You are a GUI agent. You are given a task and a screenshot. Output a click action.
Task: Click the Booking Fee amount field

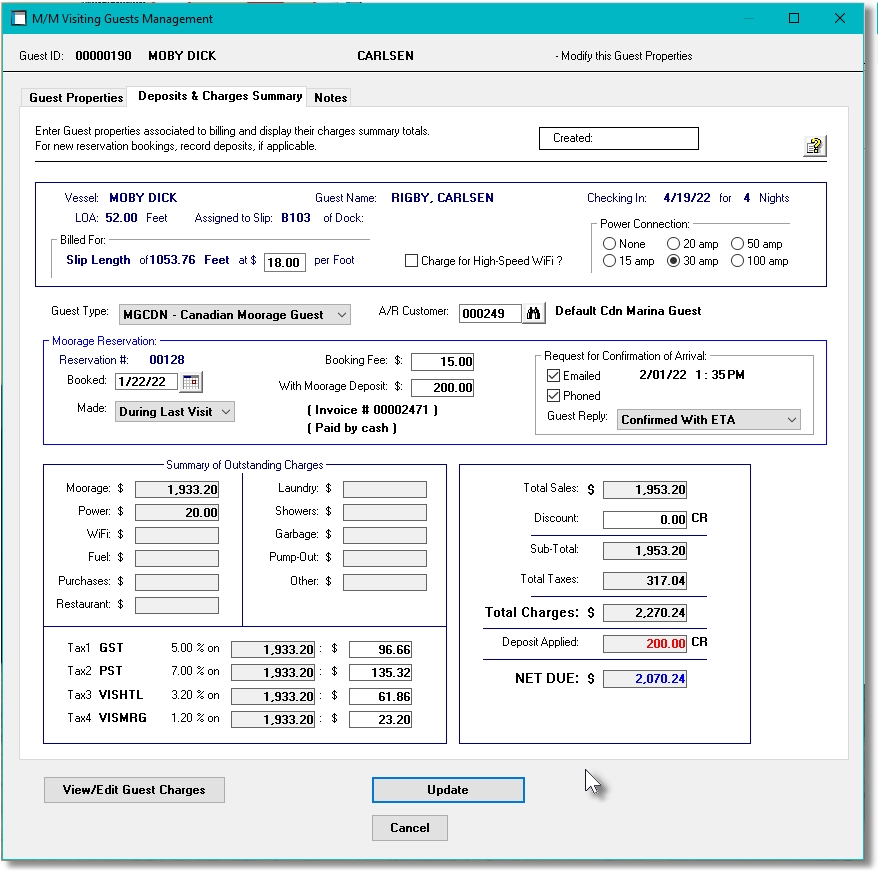point(442,361)
